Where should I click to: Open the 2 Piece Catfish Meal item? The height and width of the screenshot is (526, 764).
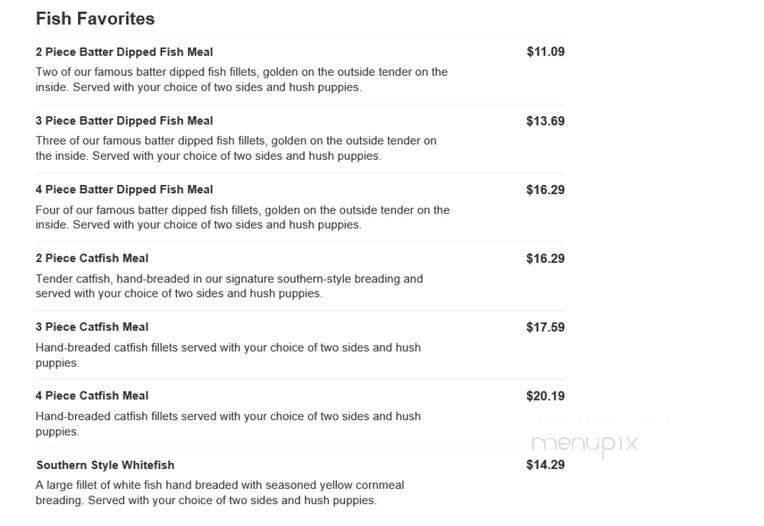click(x=92, y=258)
